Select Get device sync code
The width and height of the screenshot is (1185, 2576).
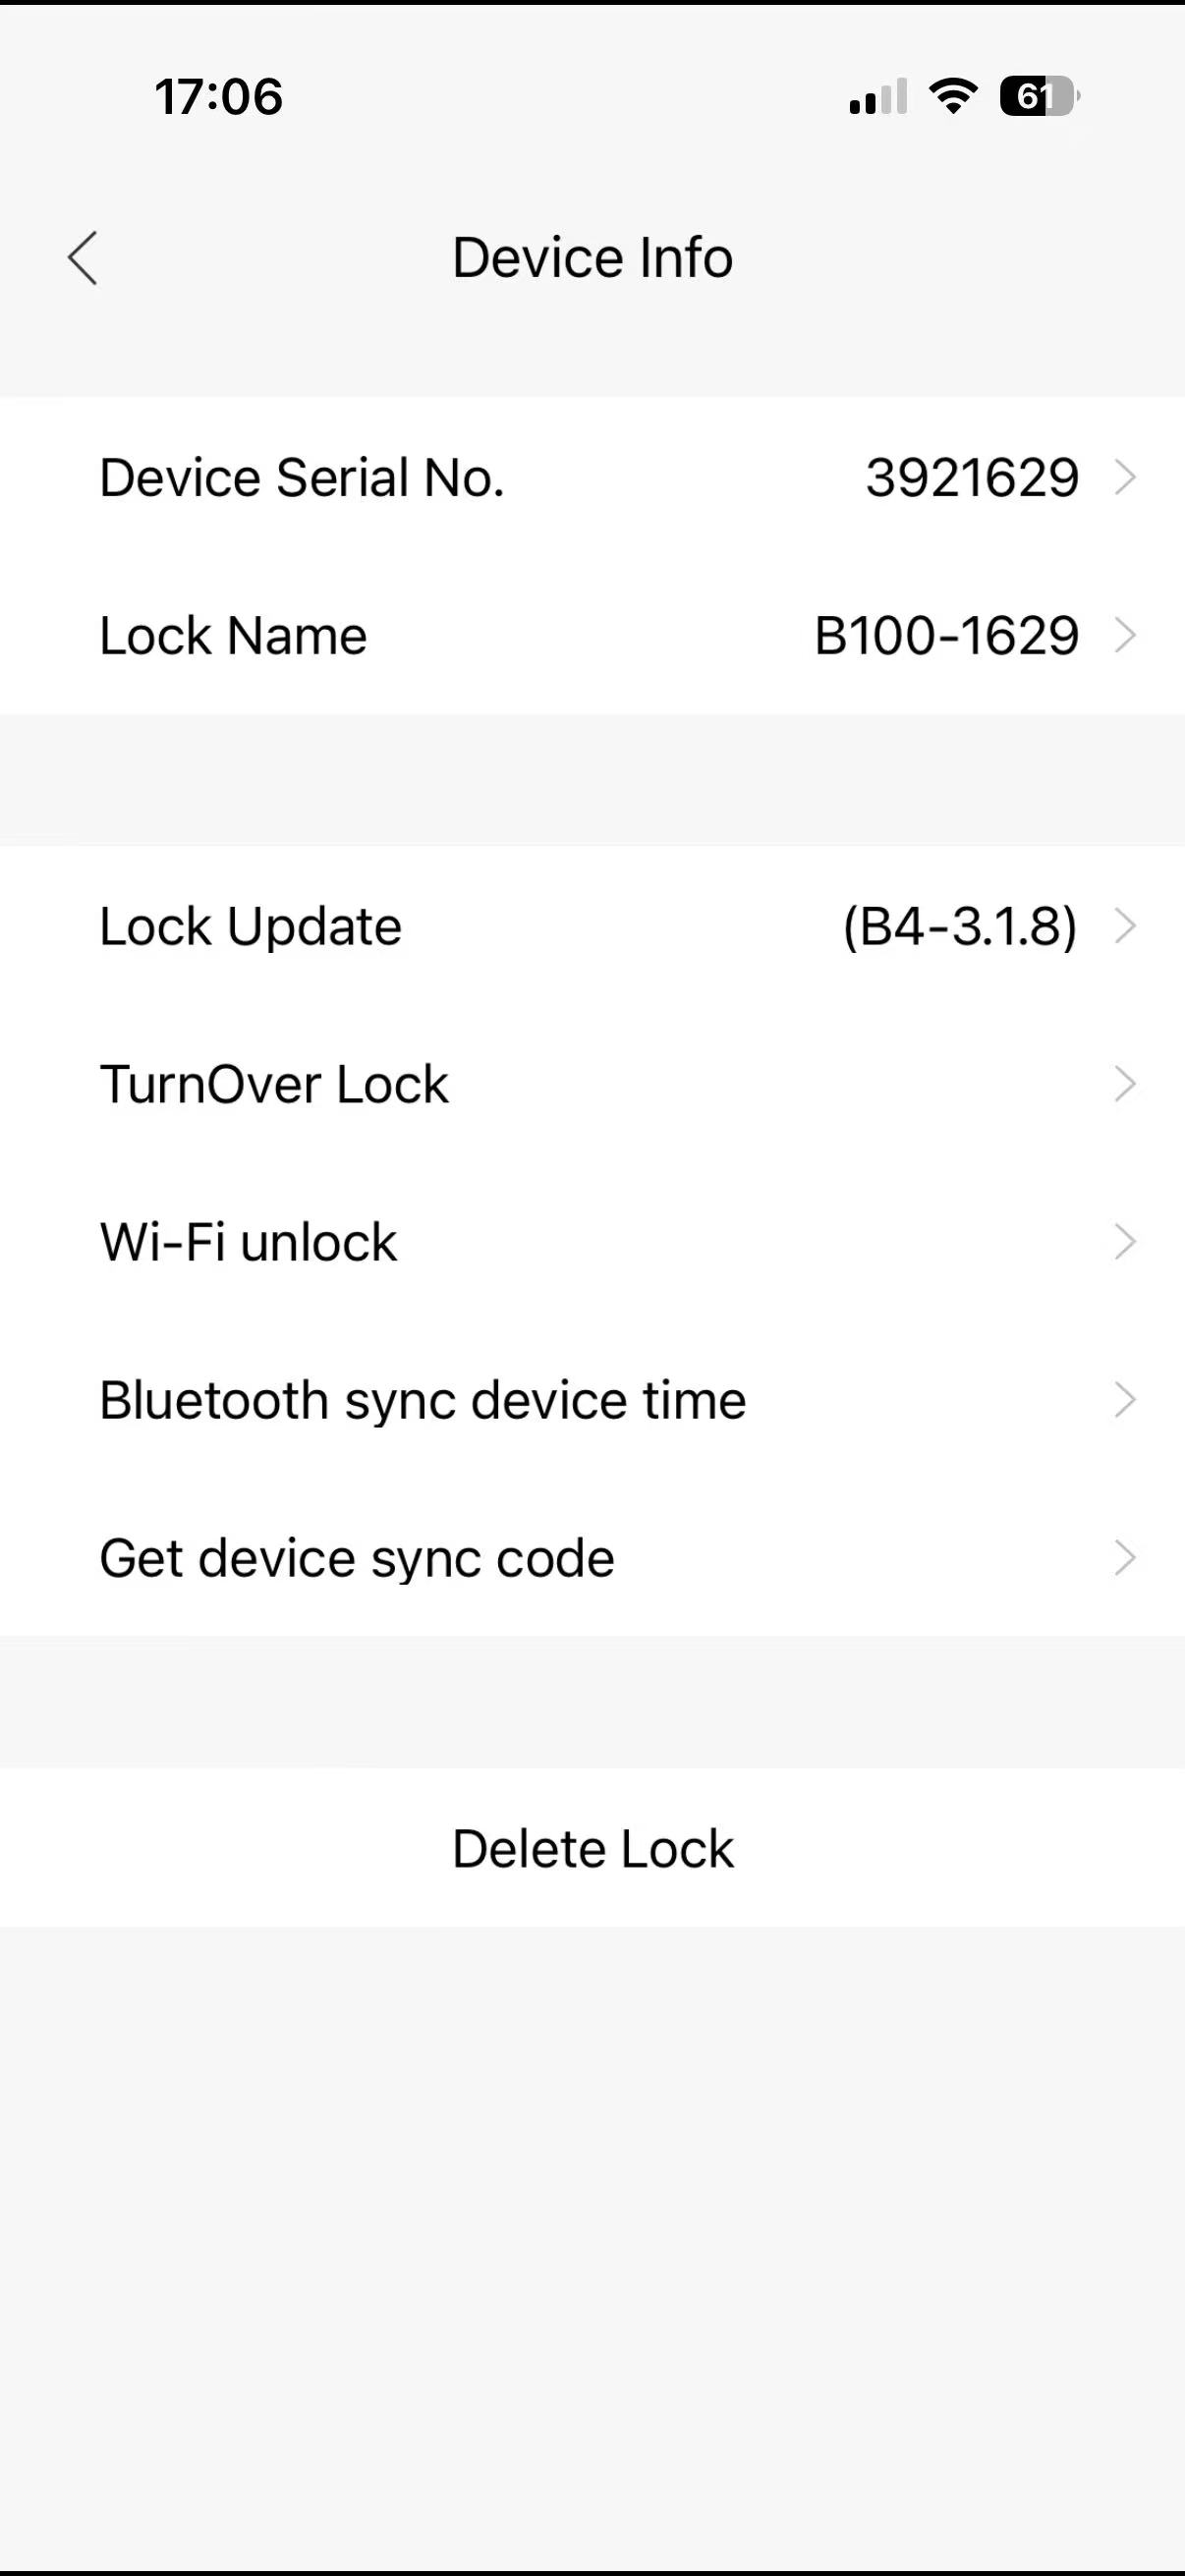click(x=356, y=1558)
